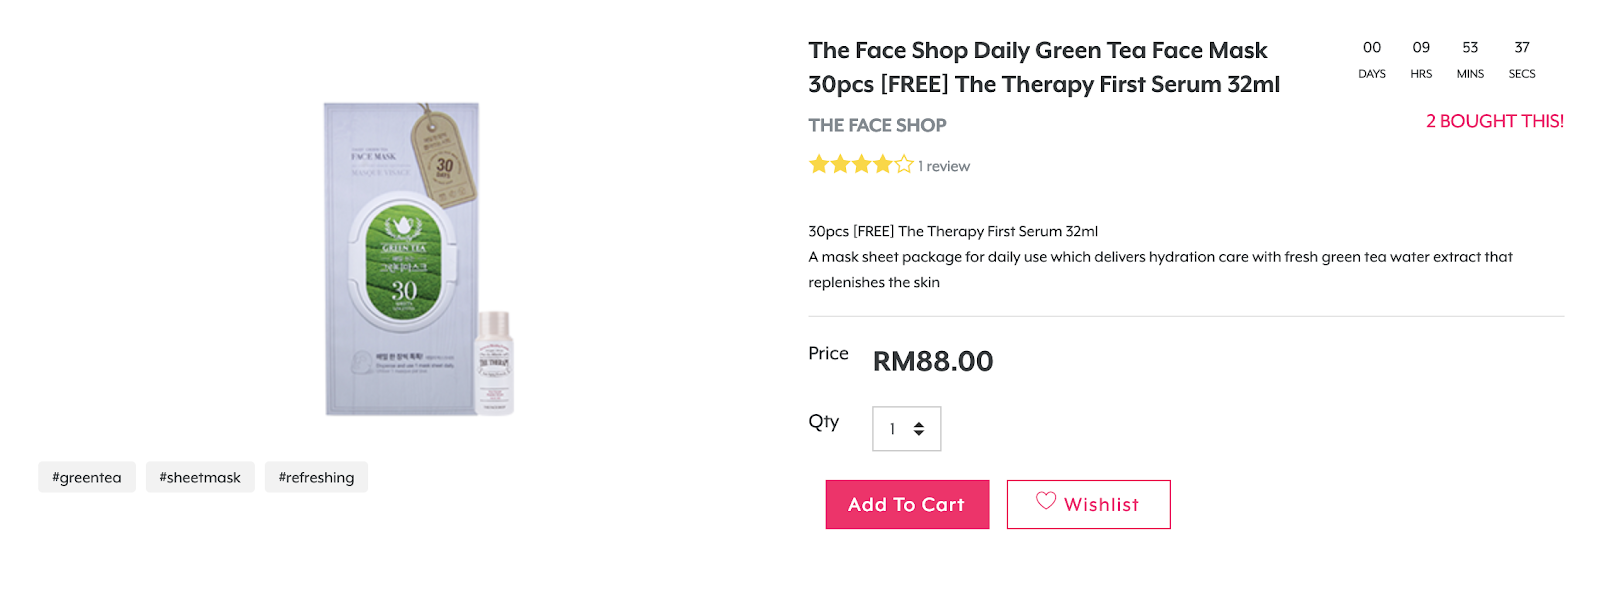Open the #sheetmask tag
Screen dimensions: 1600x593
click(200, 477)
